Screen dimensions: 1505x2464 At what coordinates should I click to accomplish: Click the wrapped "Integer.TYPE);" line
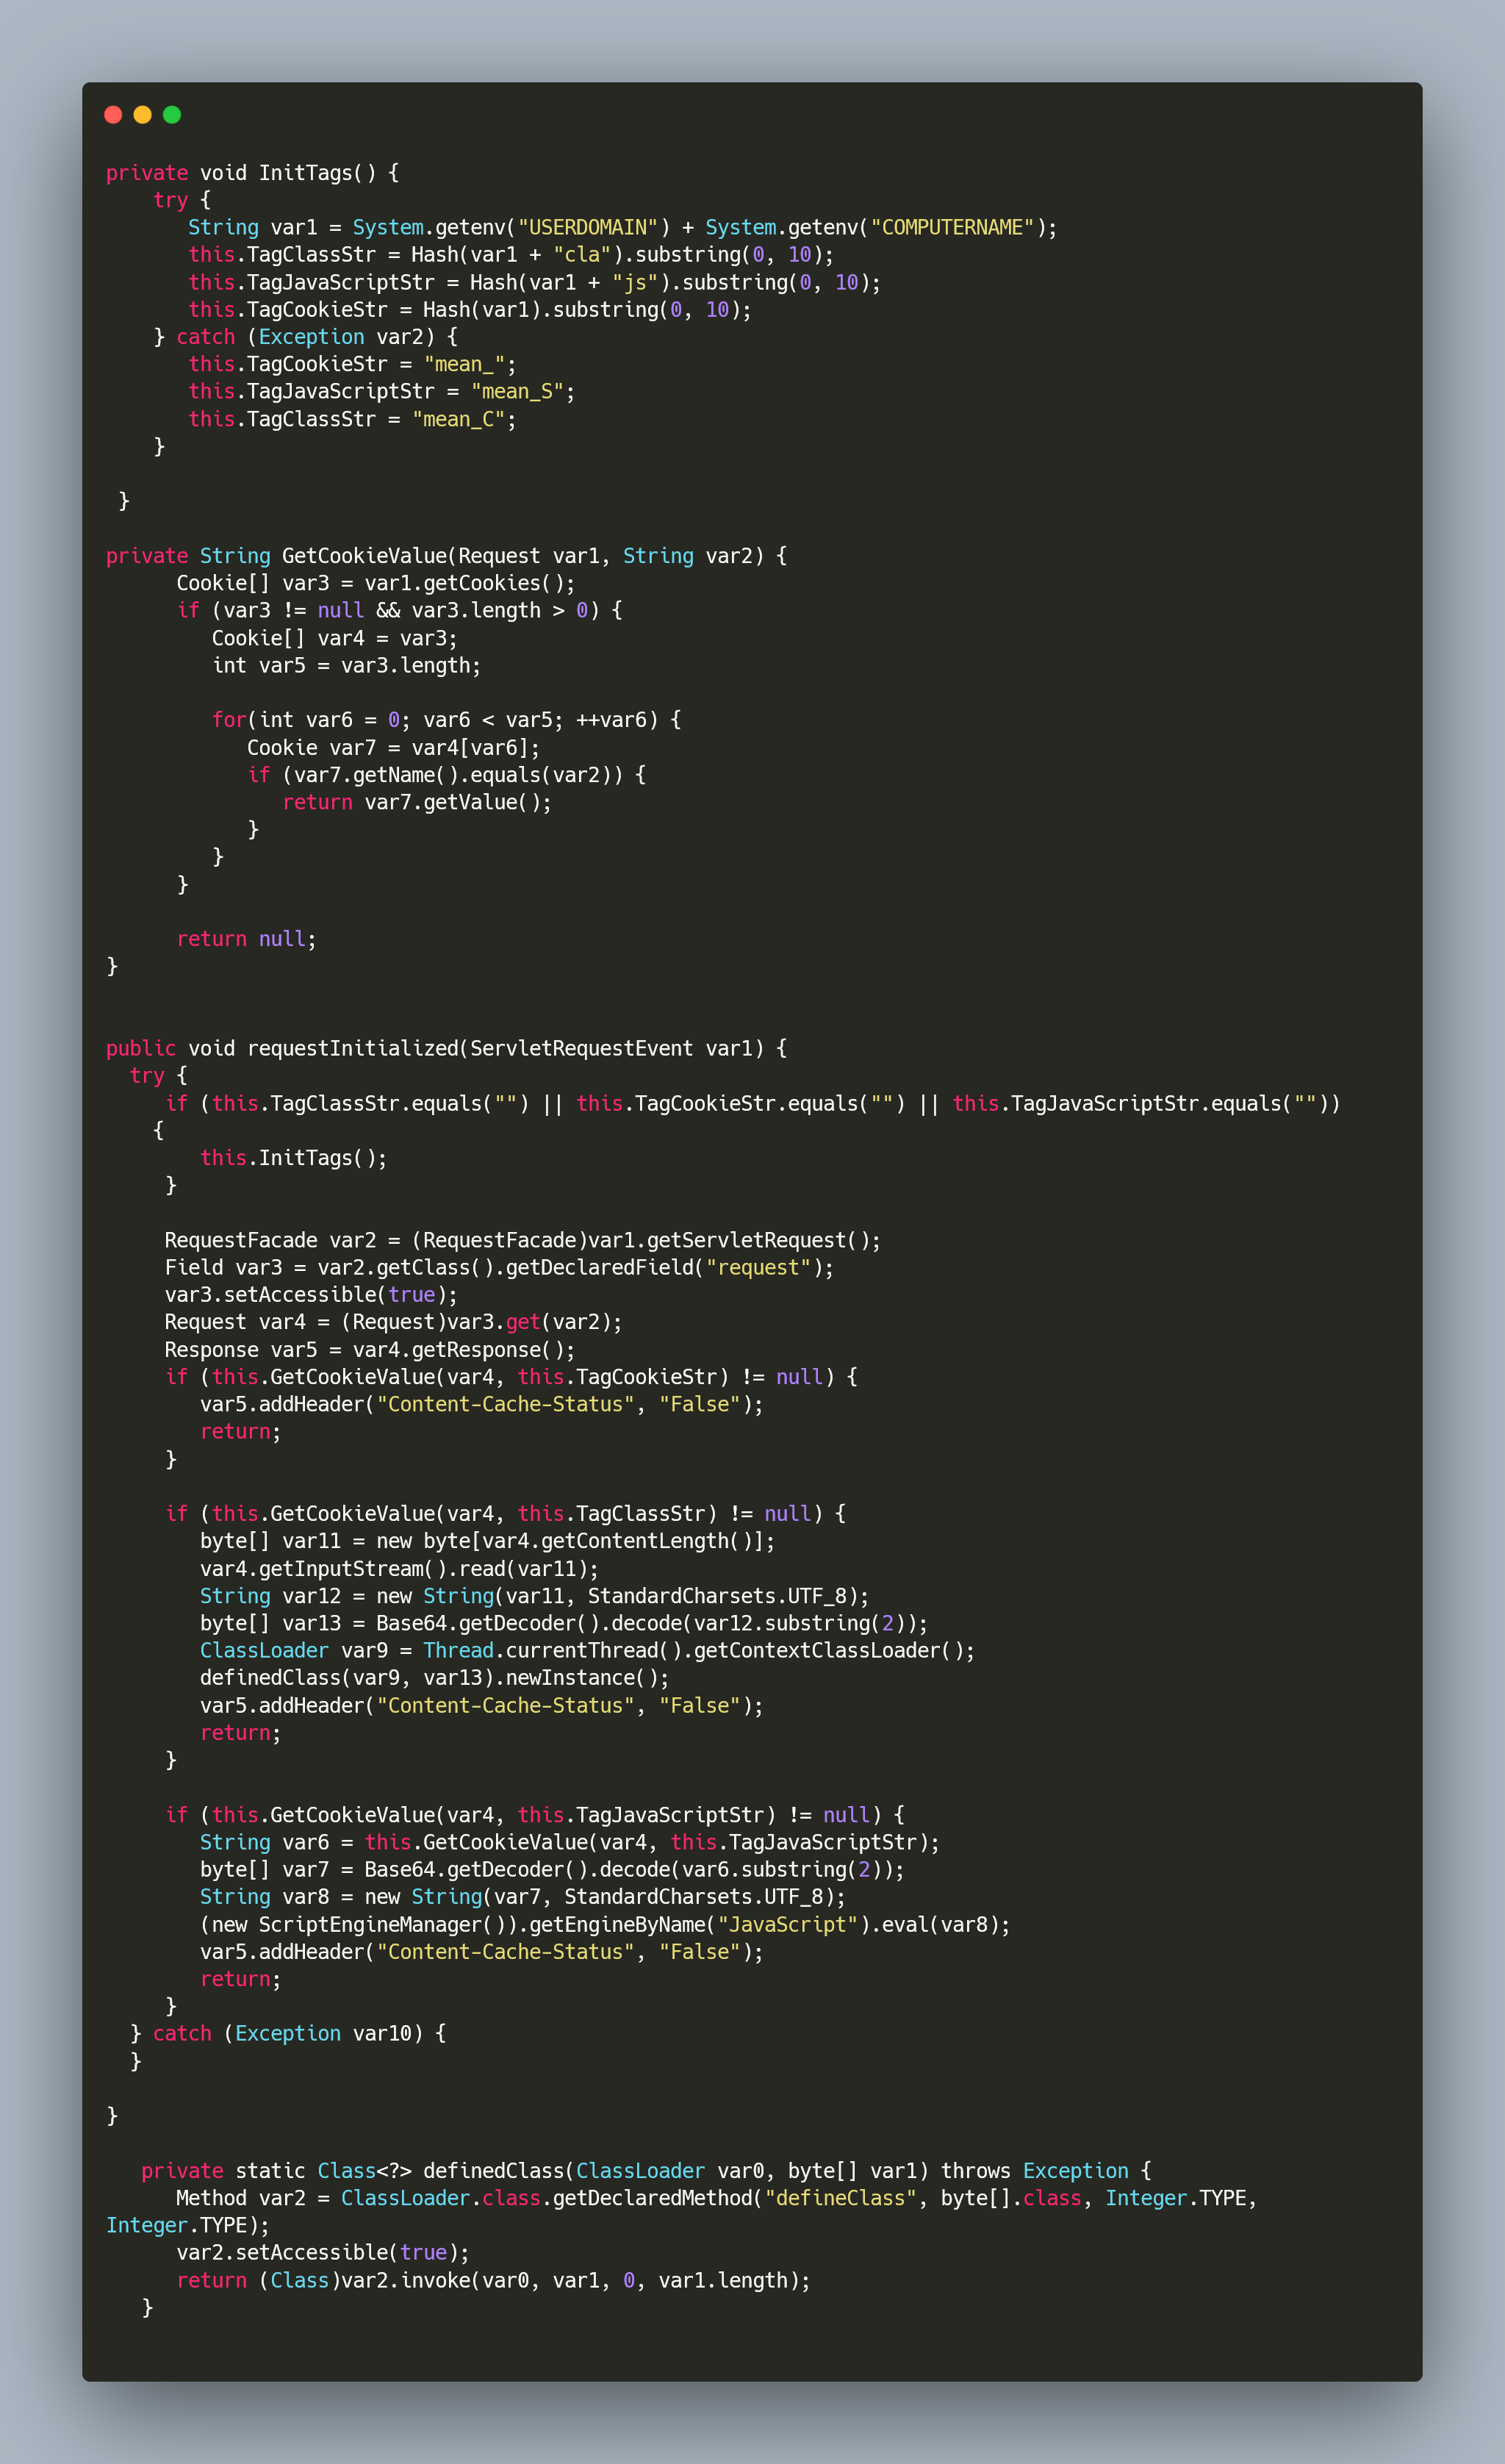click(x=188, y=2225)
